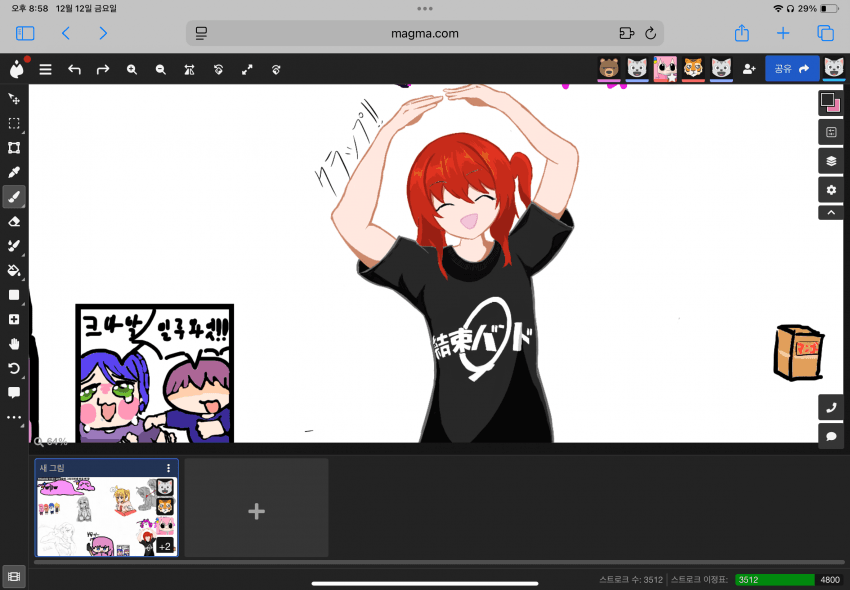Toggle Safari sidebar visibility
The height and width of the screenshot is (590, 850).
[25, 33]
